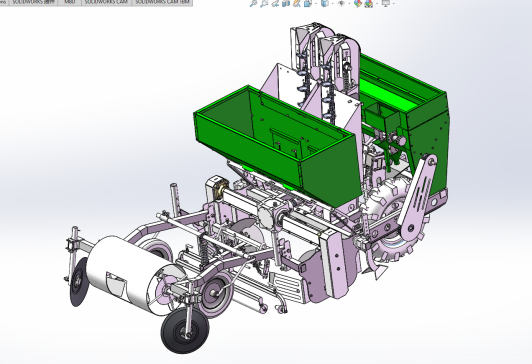
Task: Open the View Orientation cube icon
Action: pyautogui.click(x=308, y=3)
